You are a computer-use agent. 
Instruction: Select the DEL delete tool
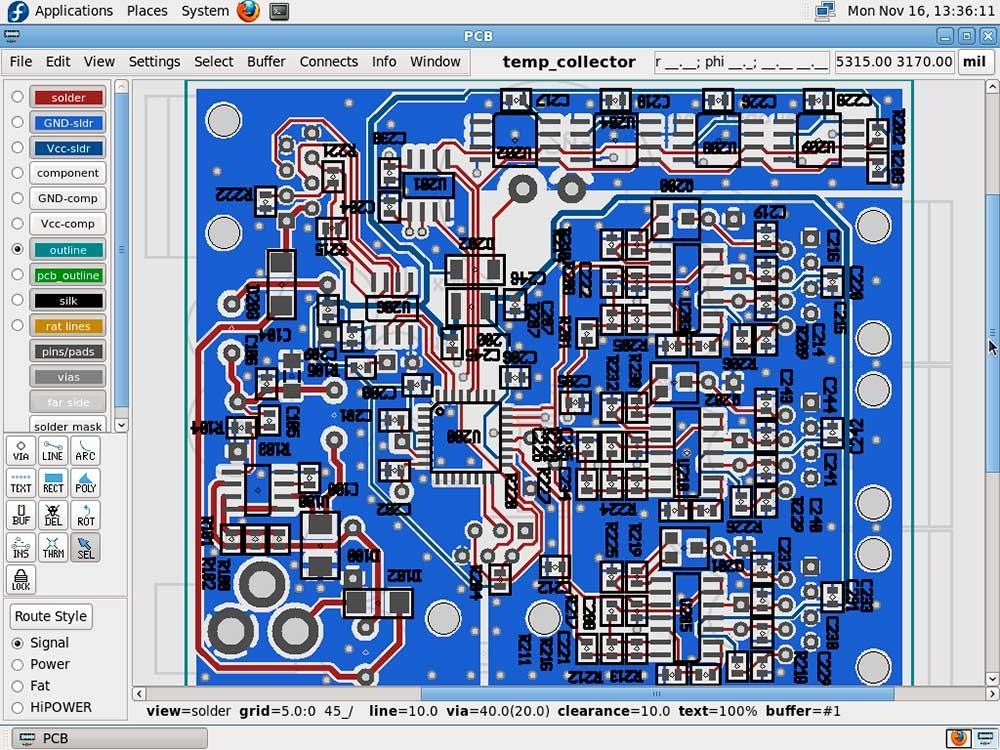53,515
